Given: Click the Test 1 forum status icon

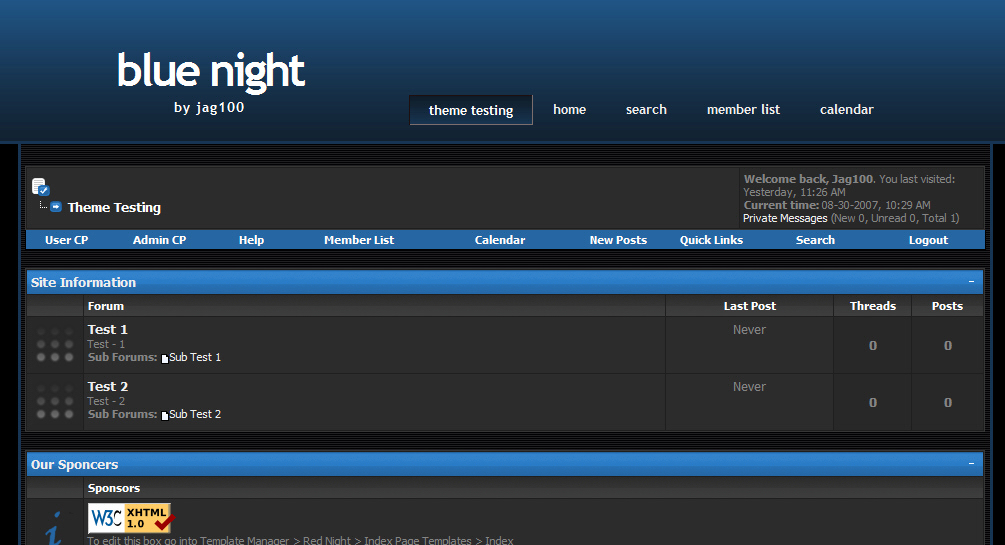Looking at the screenshot, I should point(54,344).
